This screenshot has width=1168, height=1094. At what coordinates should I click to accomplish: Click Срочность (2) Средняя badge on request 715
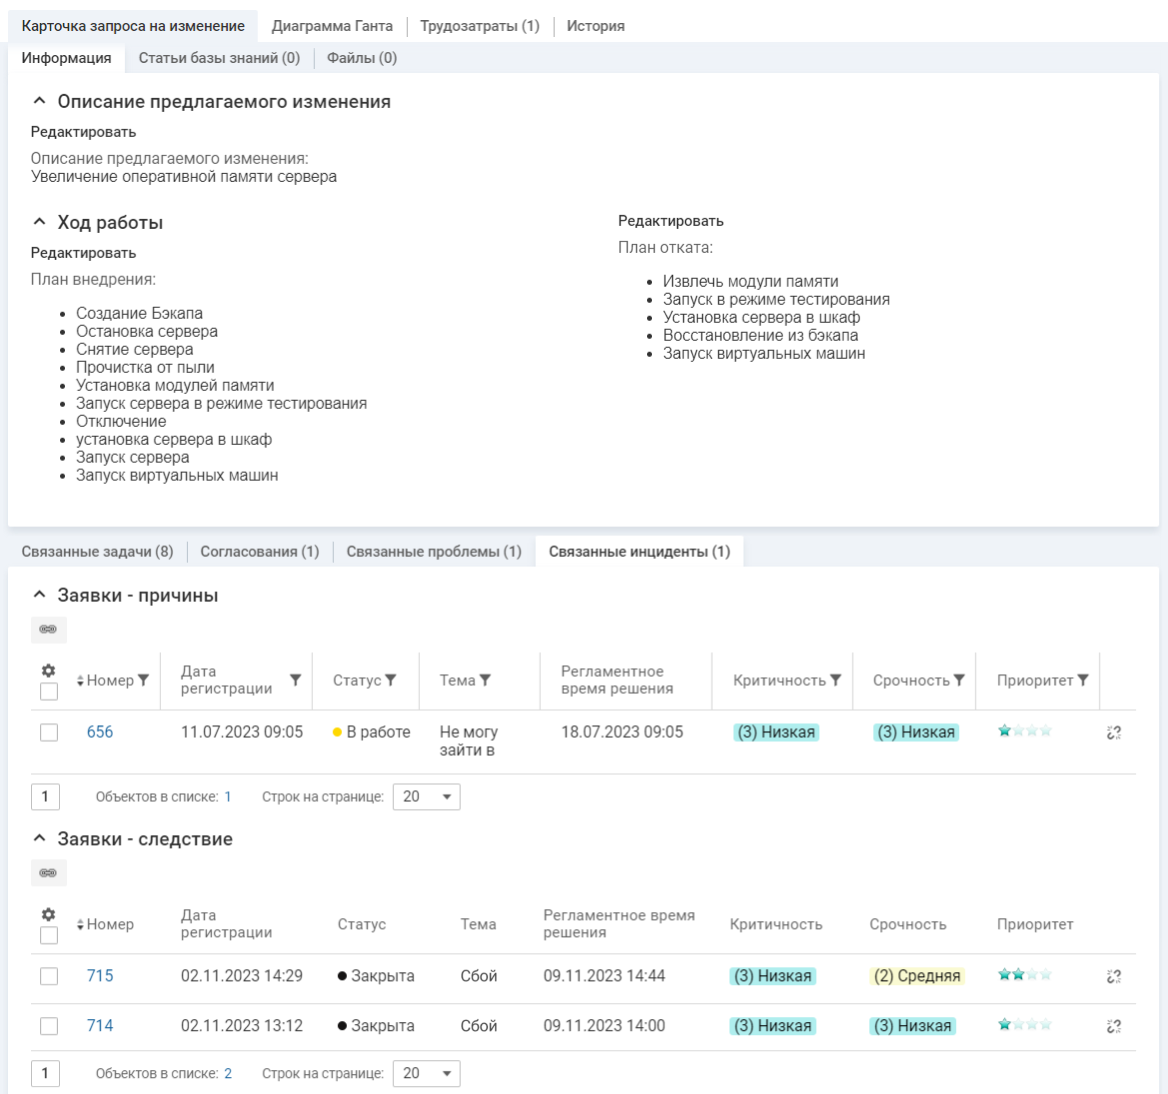coord(917,976)
